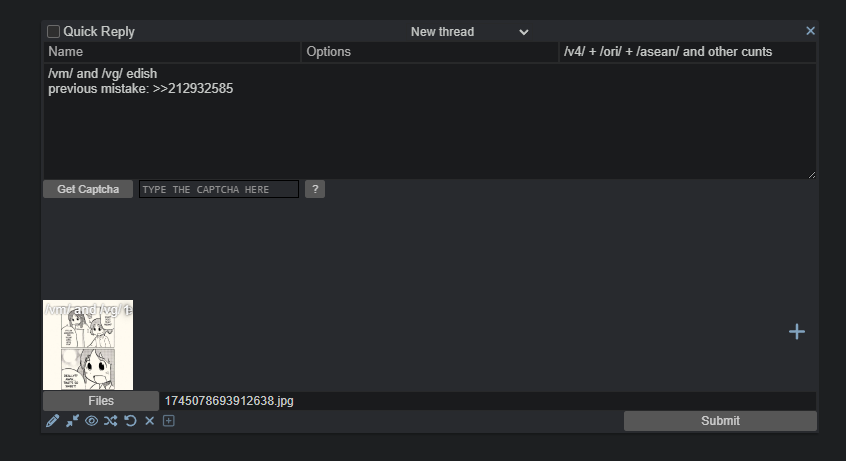Screen dimensions: 846x461
Task: Remove file with small X icon
Action: pyautogui.click(x=149, y=421)
